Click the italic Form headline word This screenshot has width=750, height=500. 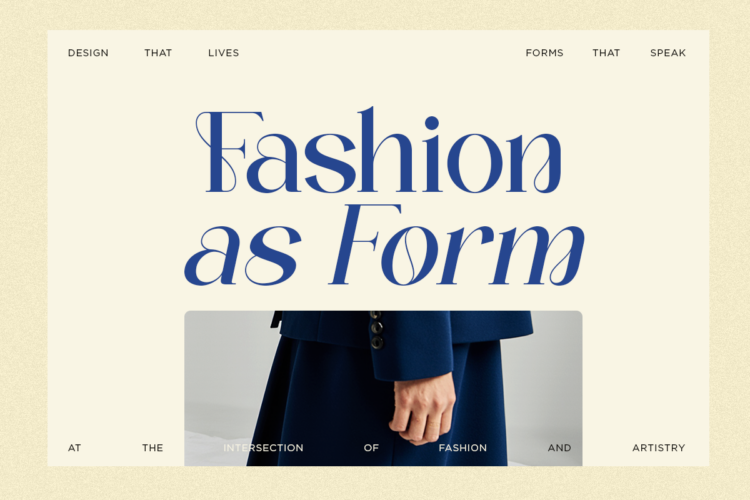[x=456, y=245]
